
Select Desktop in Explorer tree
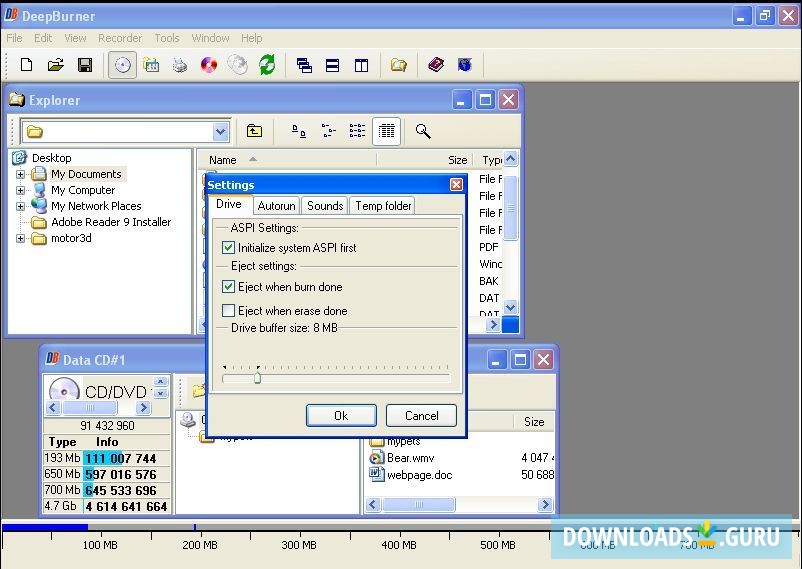(51, 158)
